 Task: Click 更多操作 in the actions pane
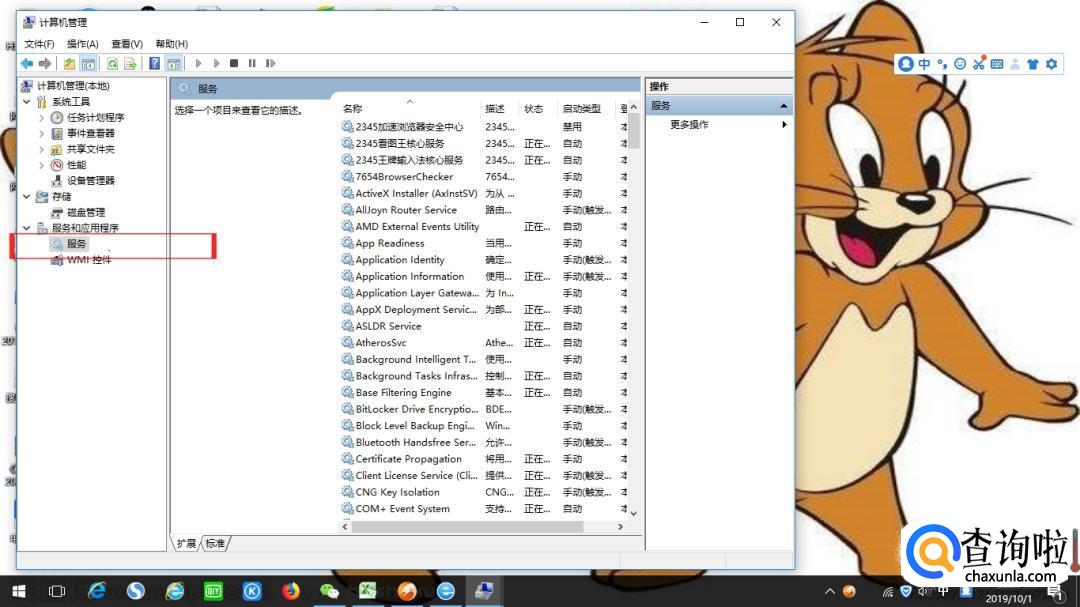click(x=689, y=125)
